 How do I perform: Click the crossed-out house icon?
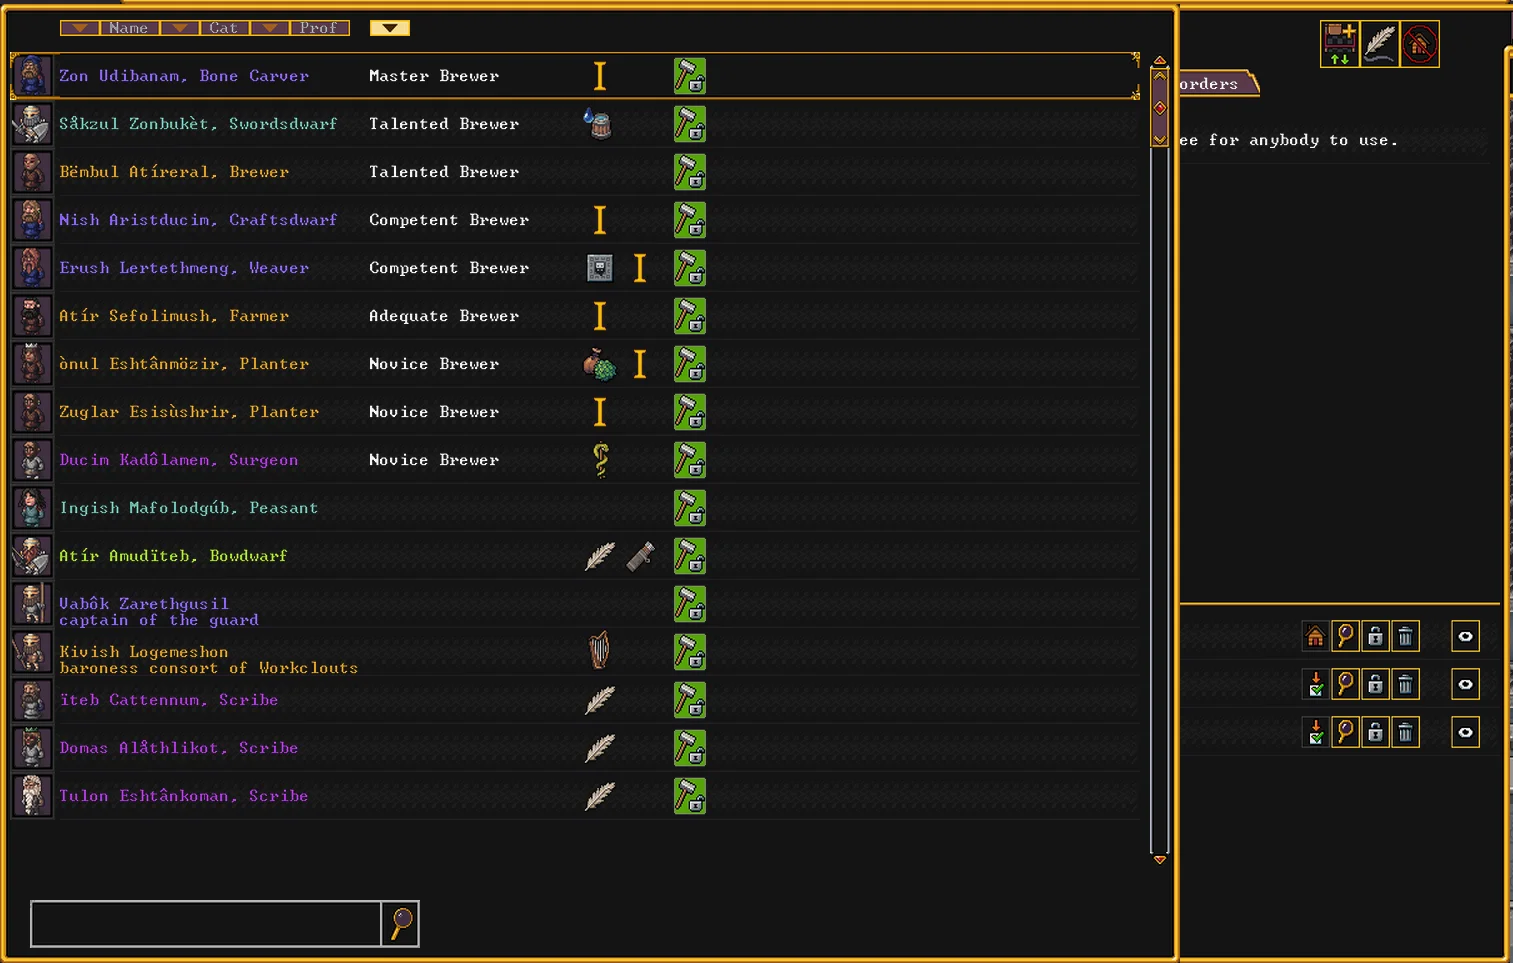[1420, 44]
